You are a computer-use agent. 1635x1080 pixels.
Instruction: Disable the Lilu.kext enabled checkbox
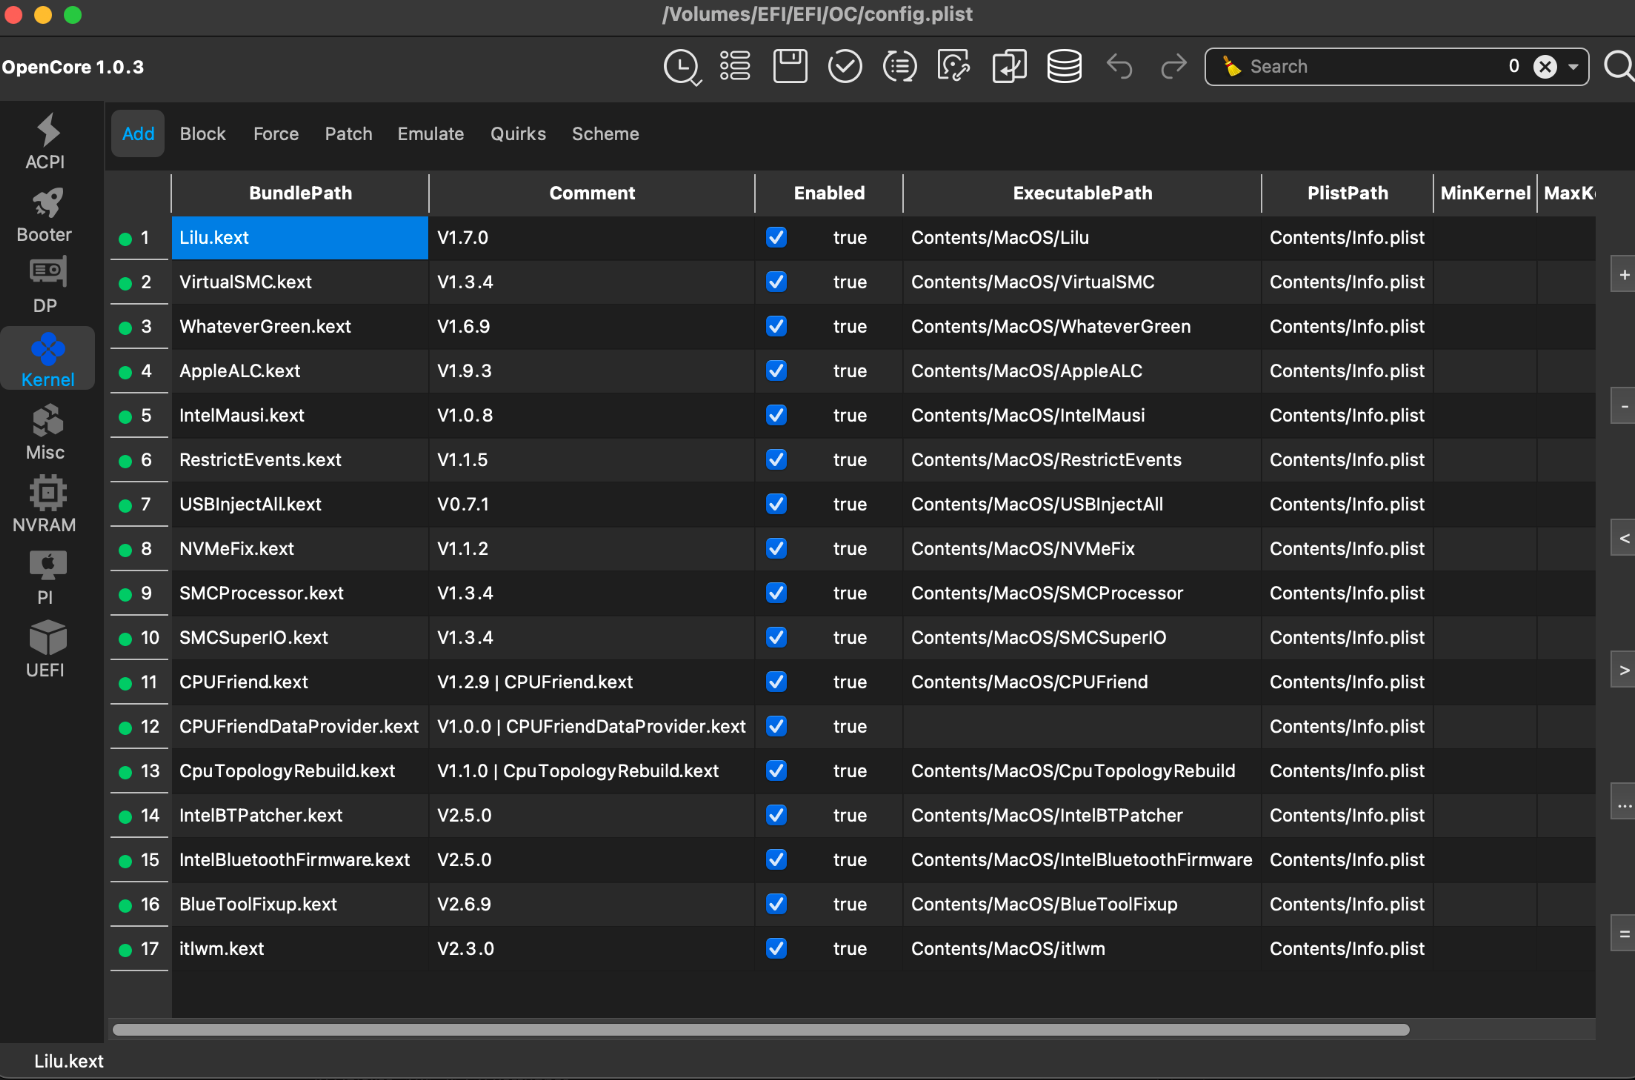776,238
